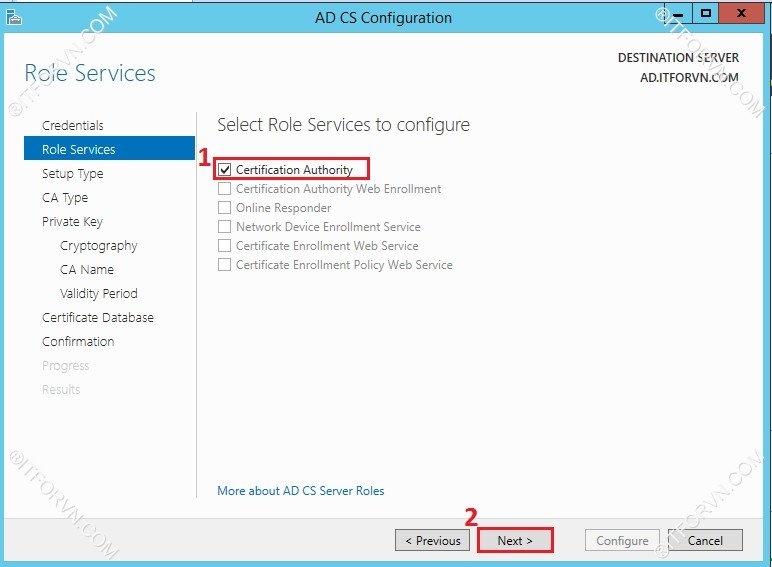Tick the Online Responder checkbox

tap(225, 208)
